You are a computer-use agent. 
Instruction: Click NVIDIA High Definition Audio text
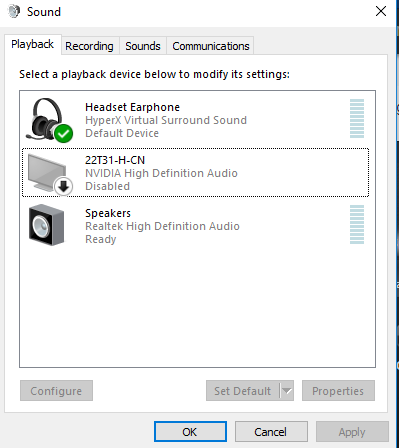161,173
